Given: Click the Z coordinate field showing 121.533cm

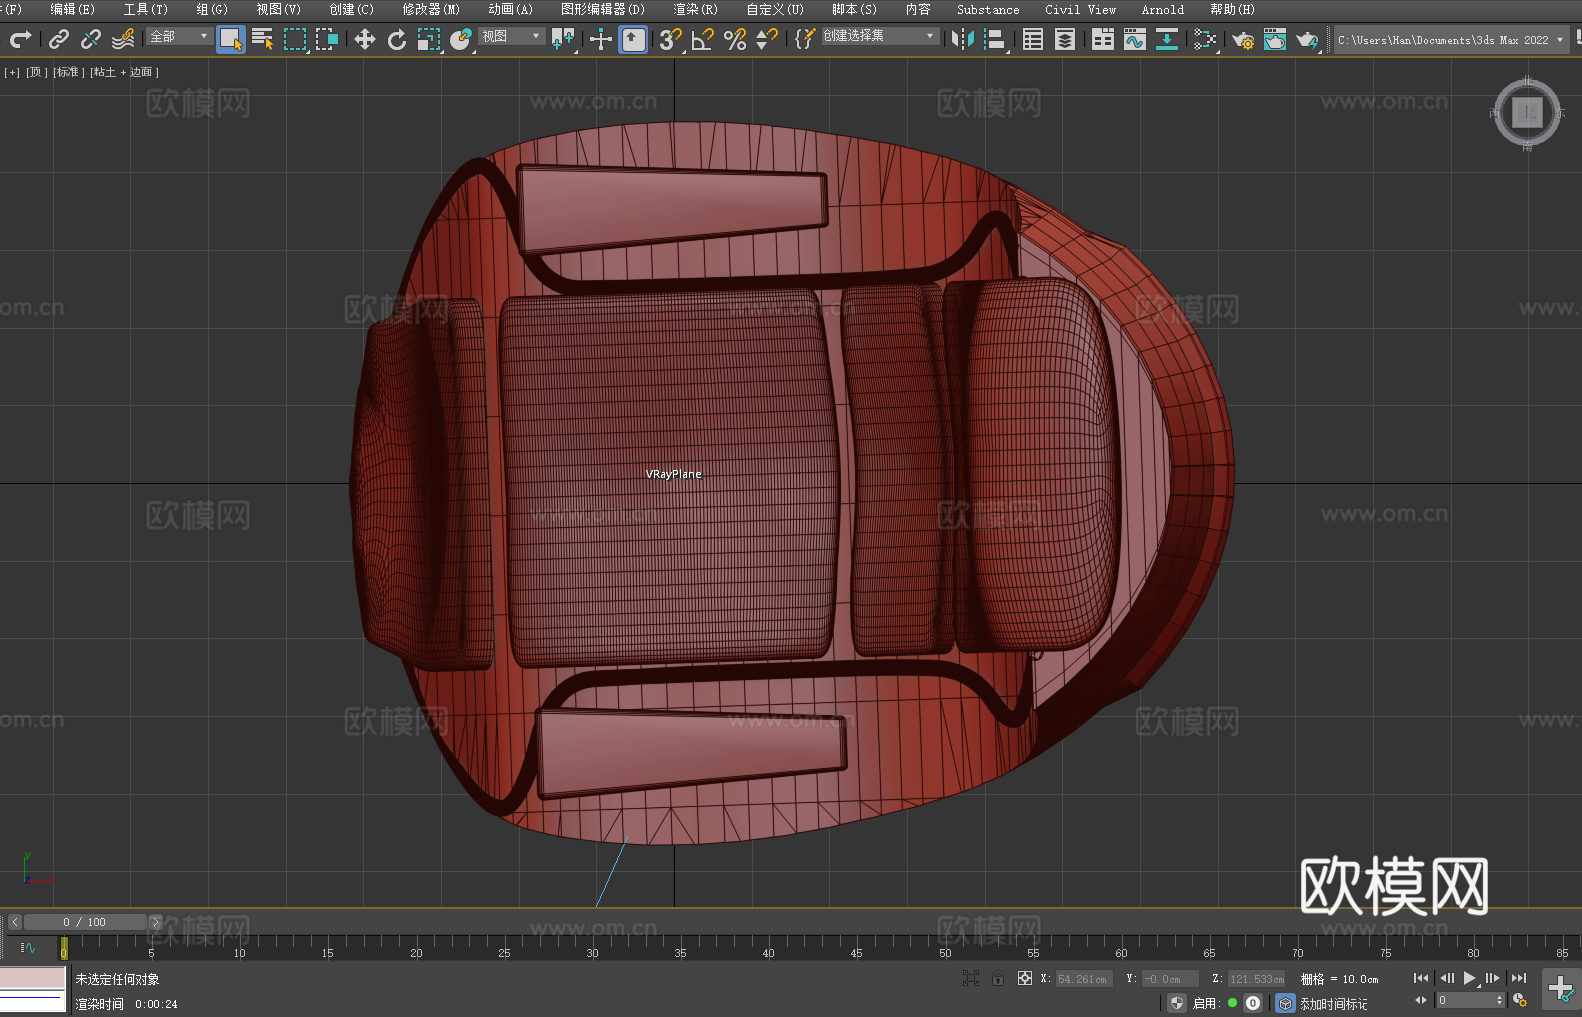Looking at the screenshot, I should pyautogui.click(x=1256, y=979).
